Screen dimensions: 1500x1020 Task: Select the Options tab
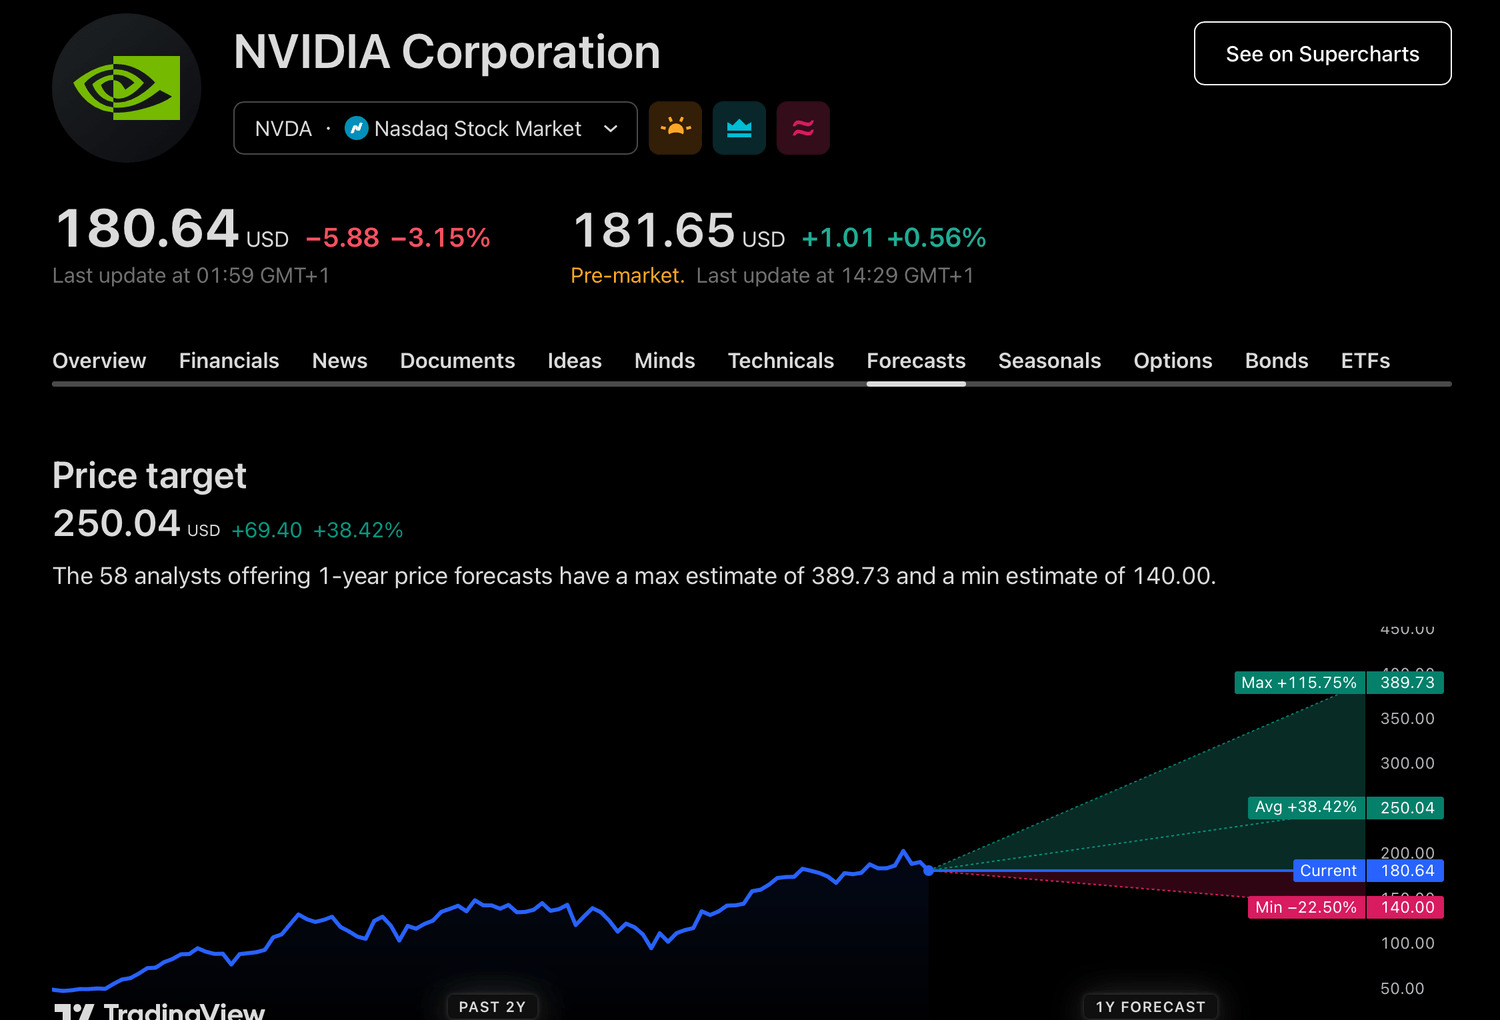[x=1172, y=361]
